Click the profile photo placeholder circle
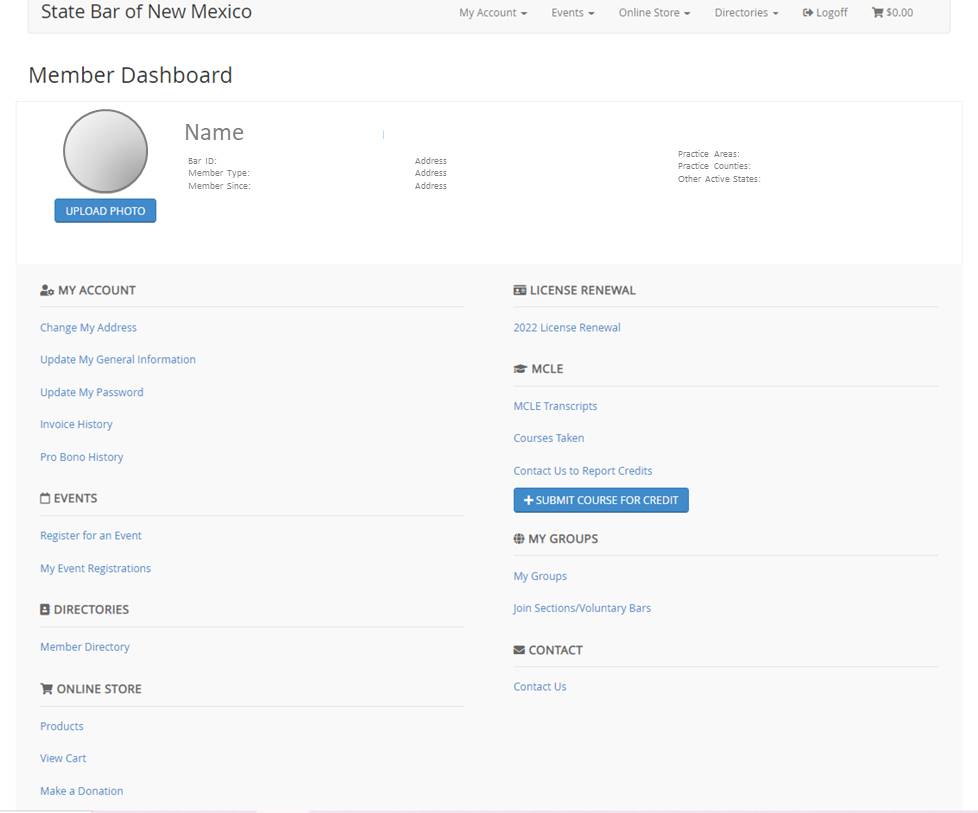This screenshot has height=813, width=978. pos(105,152)
